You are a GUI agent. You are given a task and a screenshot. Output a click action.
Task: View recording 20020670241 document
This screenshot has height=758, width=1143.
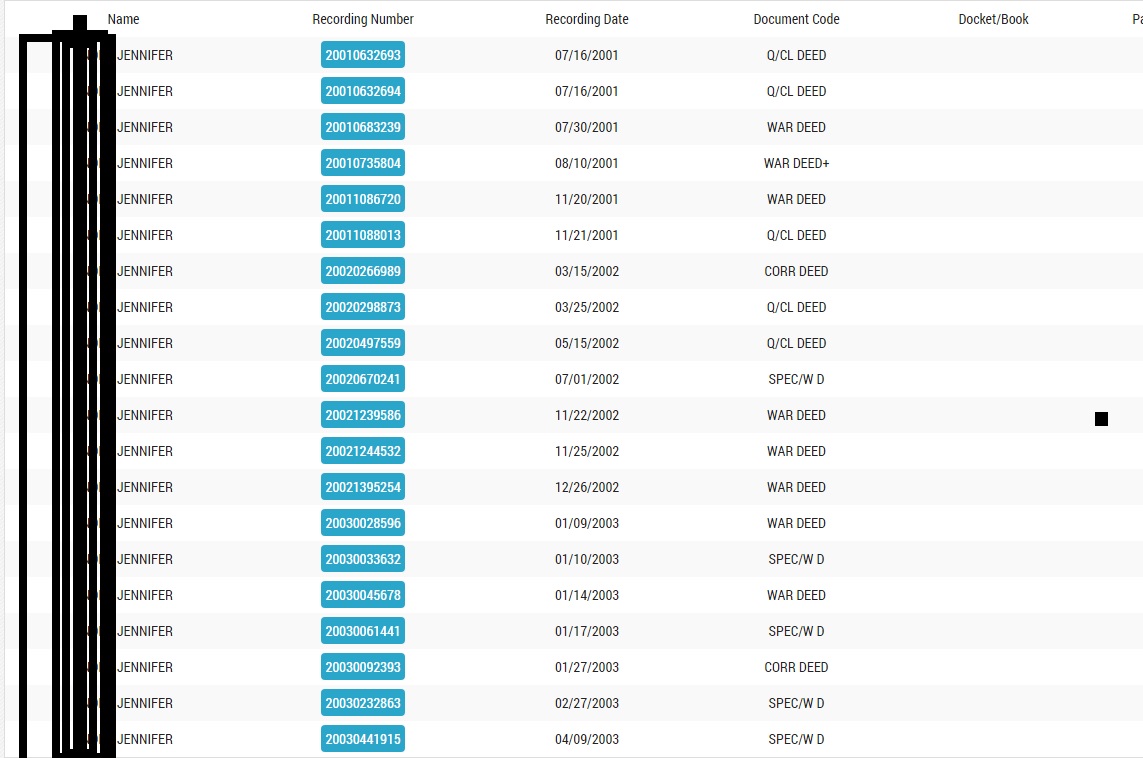[362, 380]
